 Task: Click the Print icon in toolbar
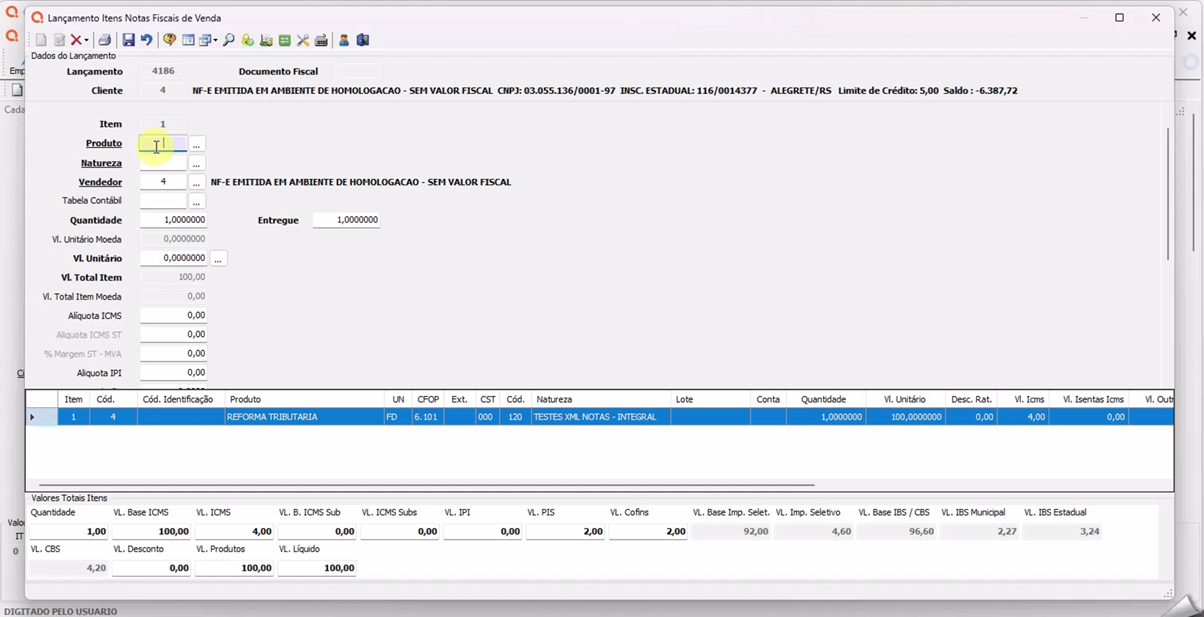pyautogui.click(x=105, y=40)
